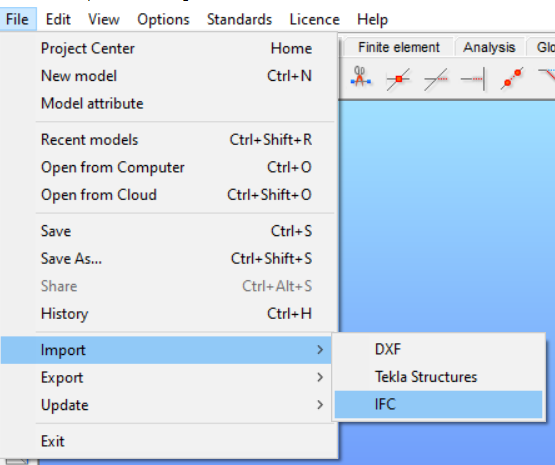The height and width of the screenshot is (465, 555).
Task: Select Open from Cloud
Action: (x=176, y=195)
